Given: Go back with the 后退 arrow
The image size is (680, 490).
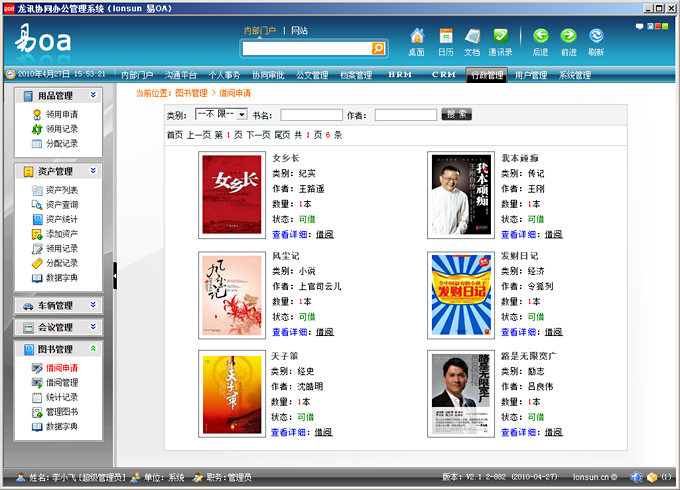Looking at the screenshot, I should [540, 36].
